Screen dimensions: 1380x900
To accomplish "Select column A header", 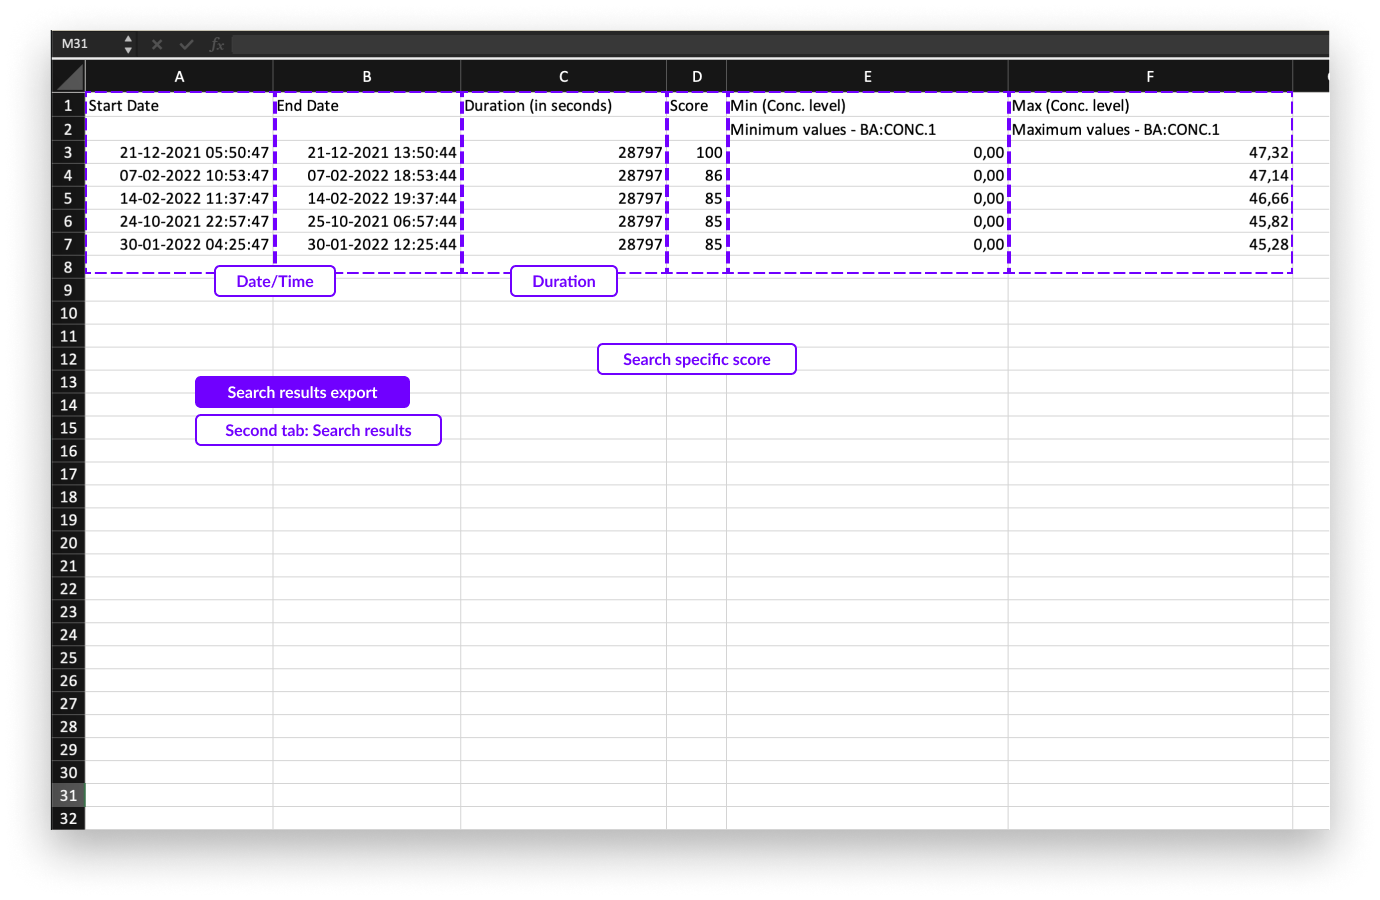I will (x=179, y=76).
